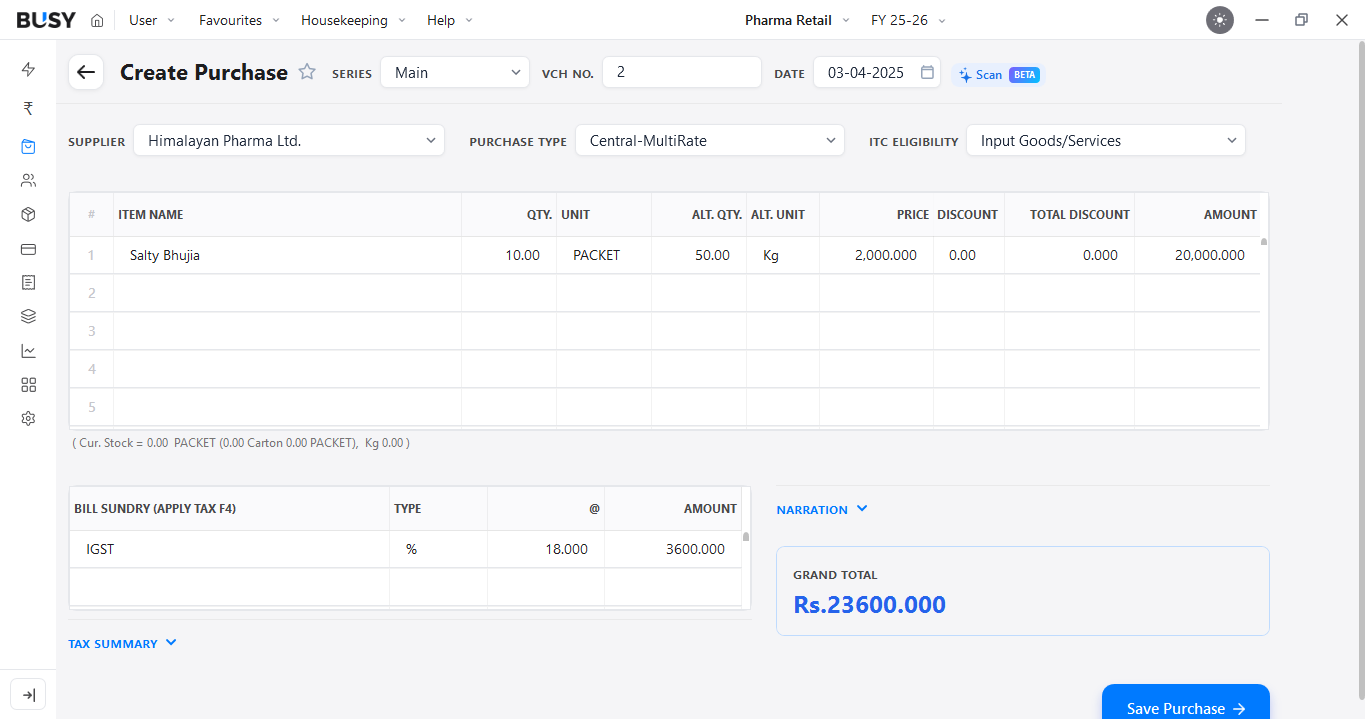Click the Grand Total Rs.23600.000 value
The height and width of the screenshot is (719, 1365).
[x=869, y=605]
